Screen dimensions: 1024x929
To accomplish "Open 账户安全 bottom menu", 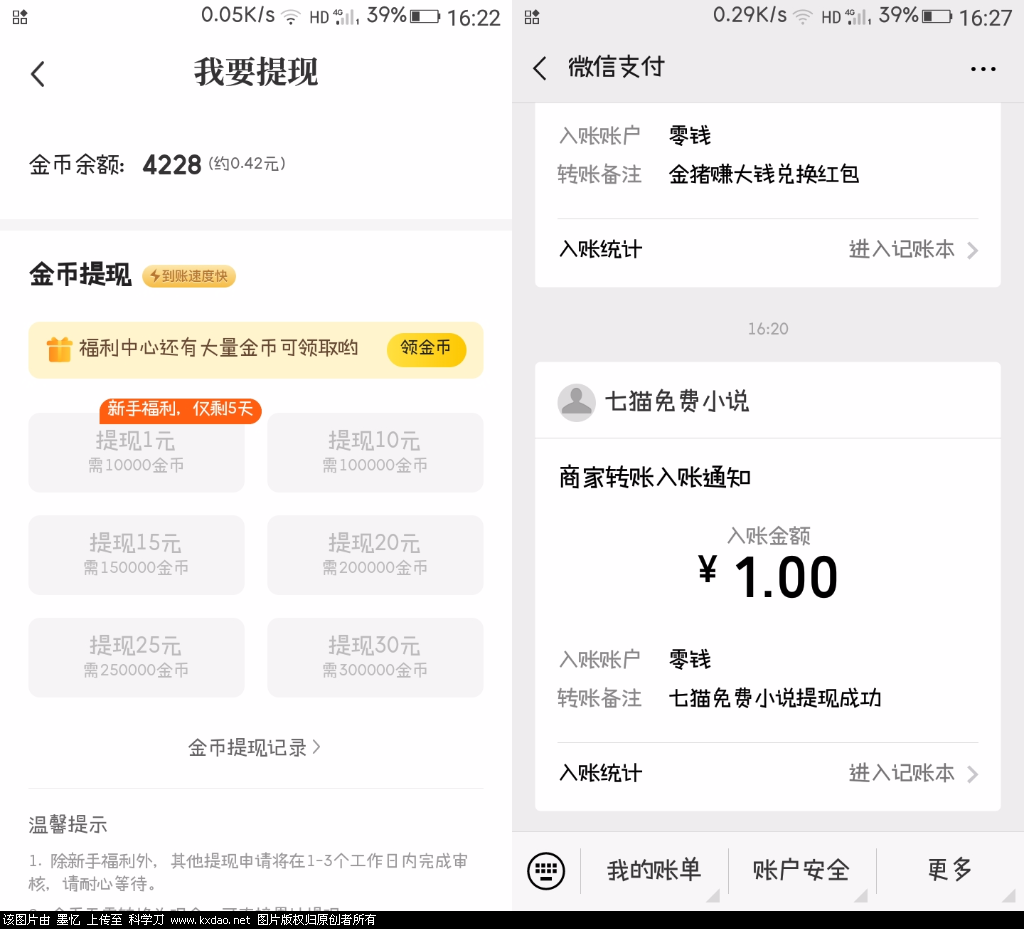I will (802, 871).
